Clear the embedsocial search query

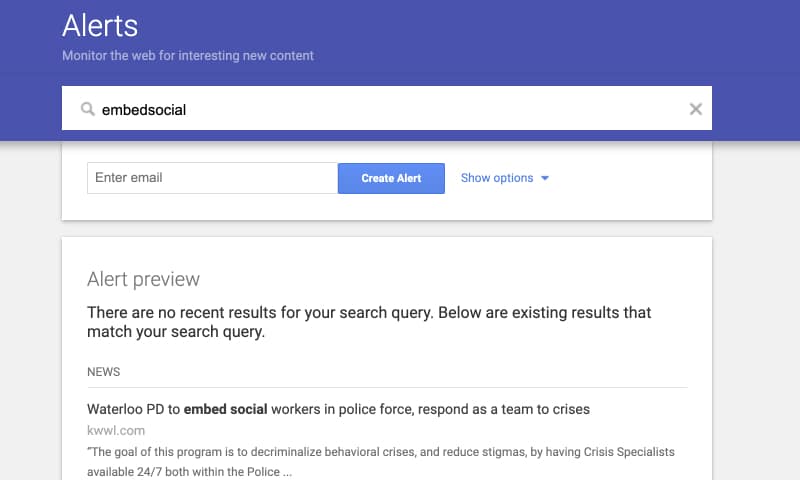(695, 109)
